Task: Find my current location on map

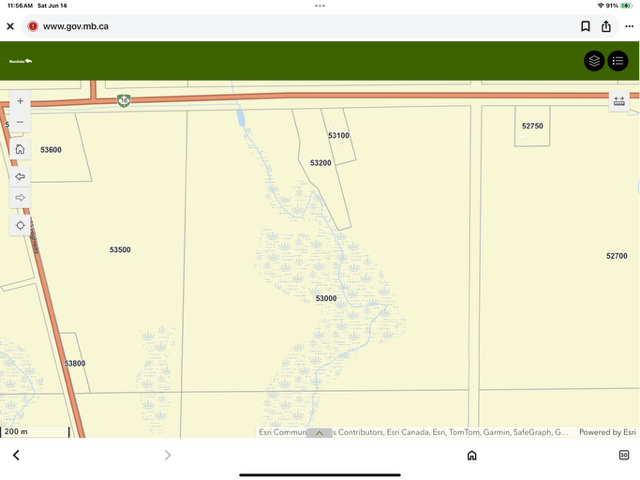Action: 20,225
